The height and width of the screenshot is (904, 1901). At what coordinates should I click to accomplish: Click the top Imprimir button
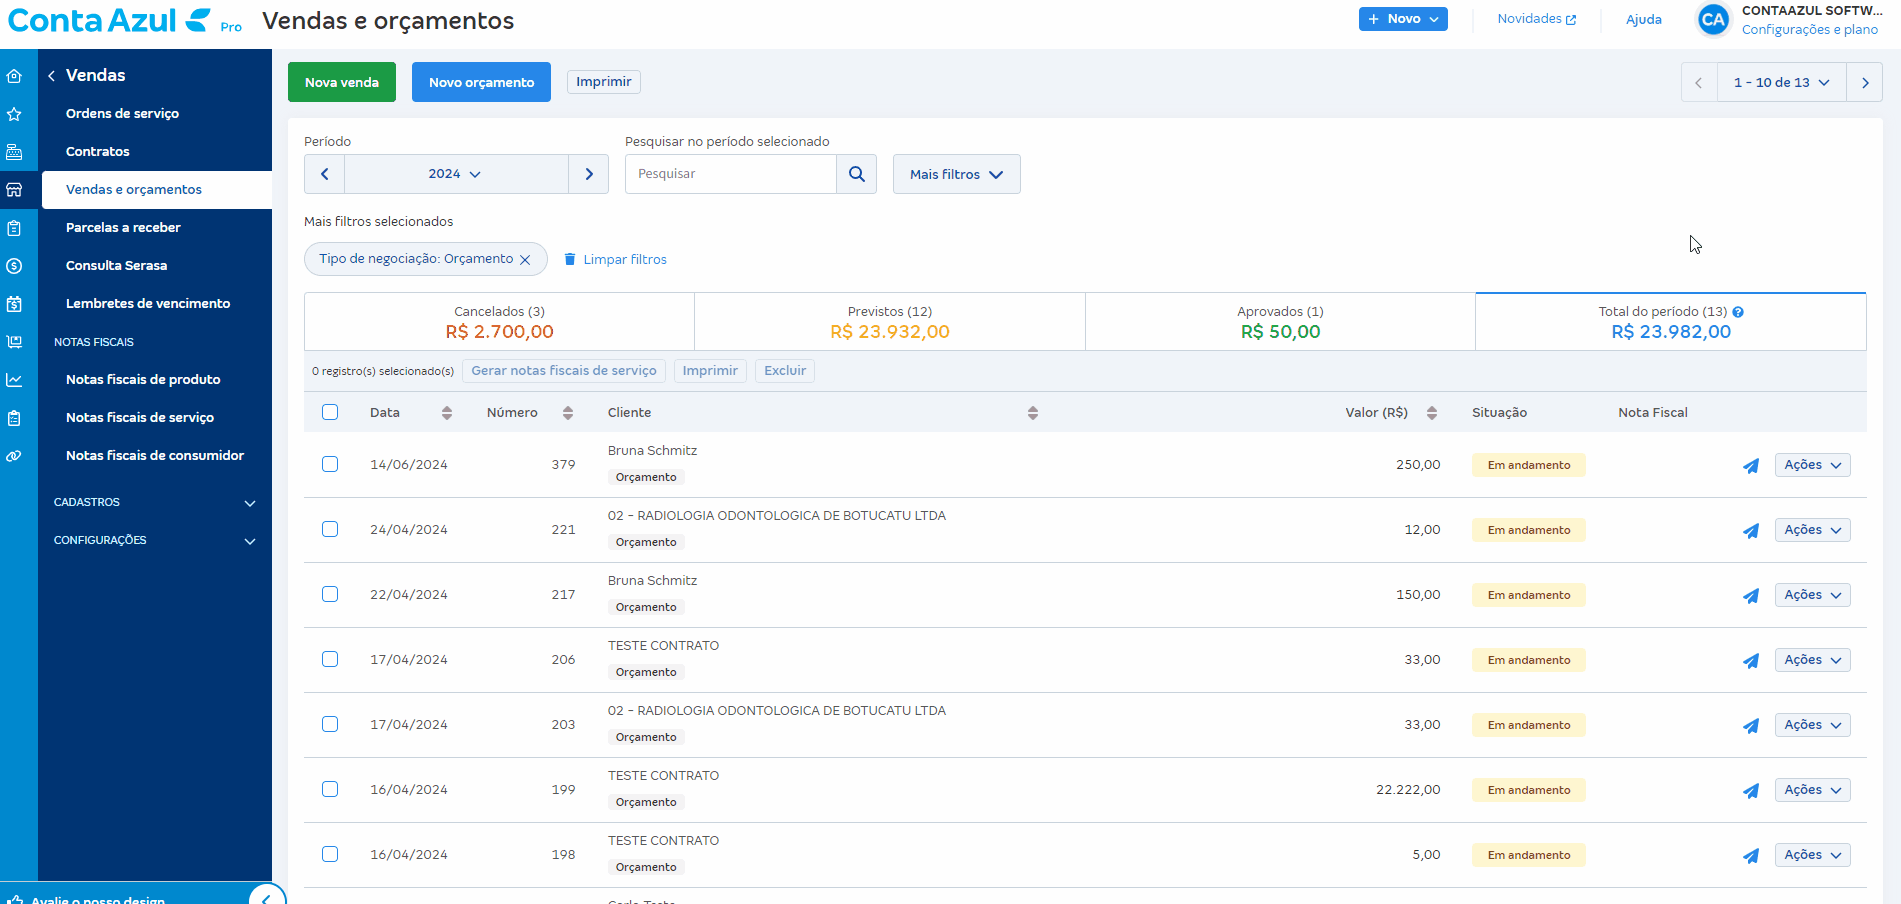click(x=604, y=82)
